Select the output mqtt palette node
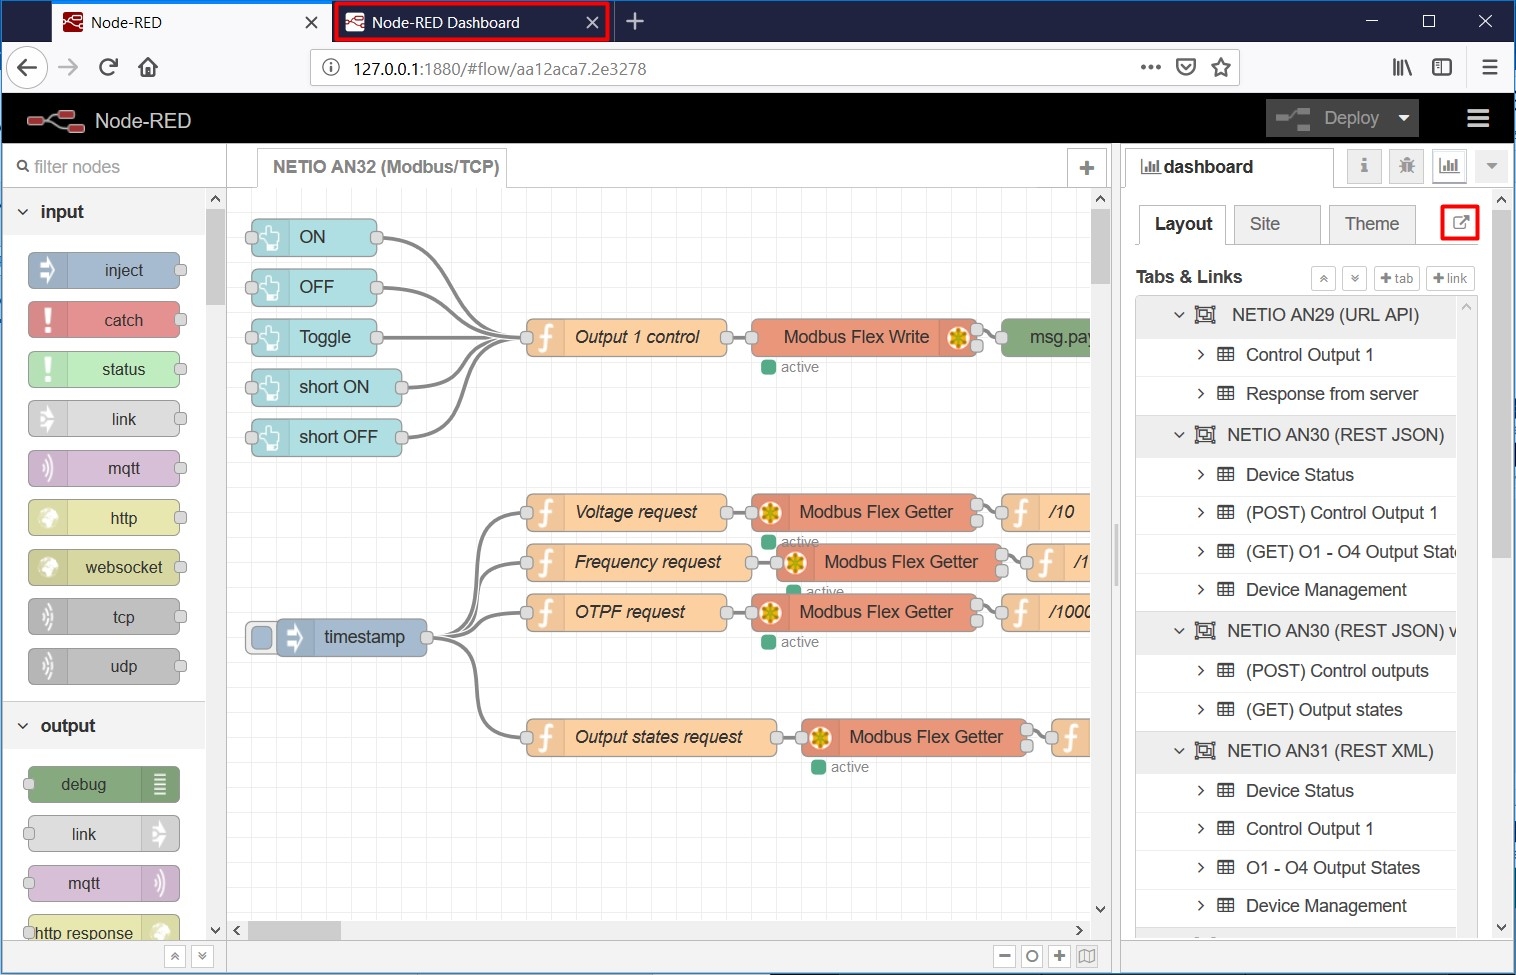 104,883
